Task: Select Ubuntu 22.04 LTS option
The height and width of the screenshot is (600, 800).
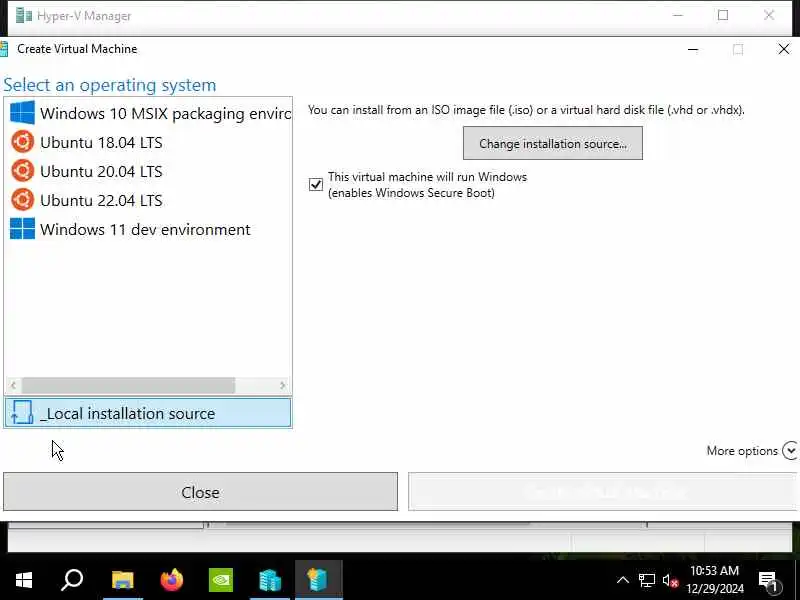Action: tap(148, 201)
